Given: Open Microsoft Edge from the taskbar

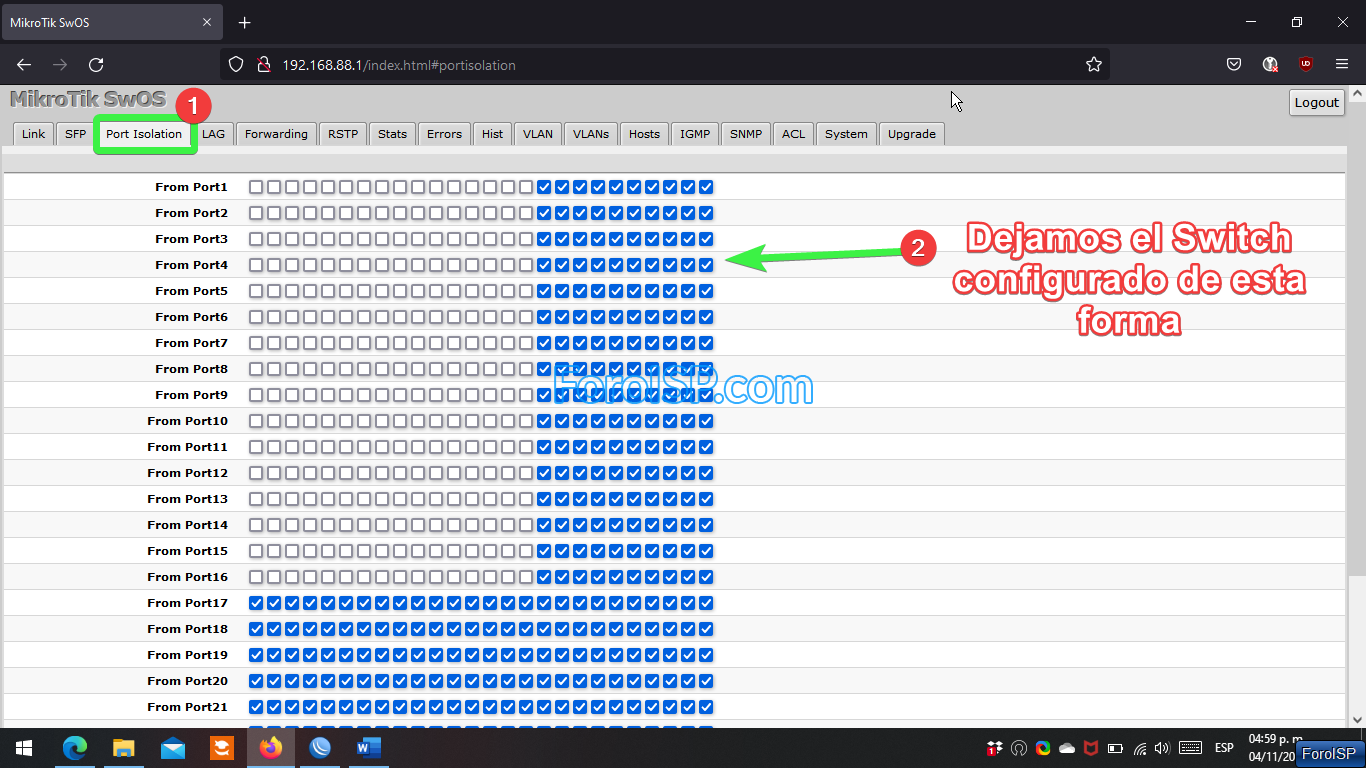Looking at the screenshot, I should [75, 747].
